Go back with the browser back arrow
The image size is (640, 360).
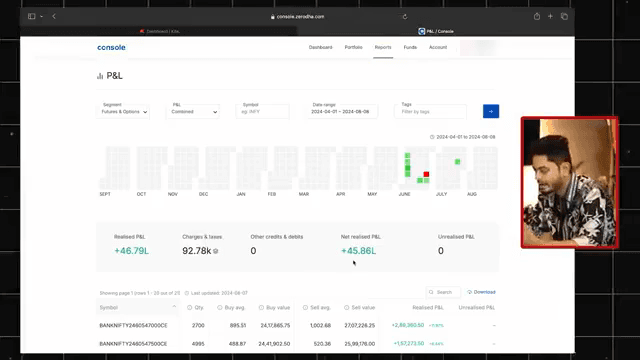tap(54, 16)
